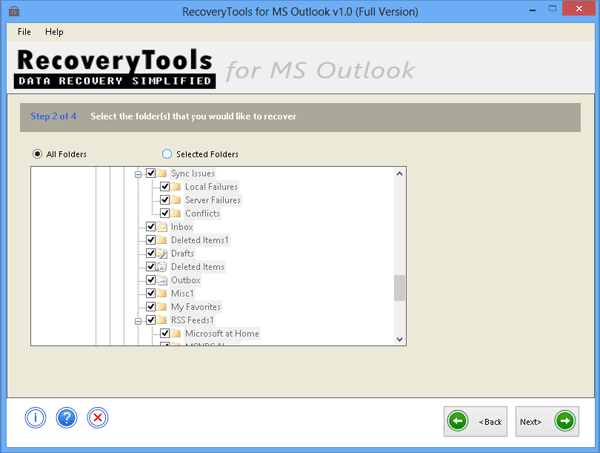Proceed with the Next> button
600x453 pixels.
point(547,421)
